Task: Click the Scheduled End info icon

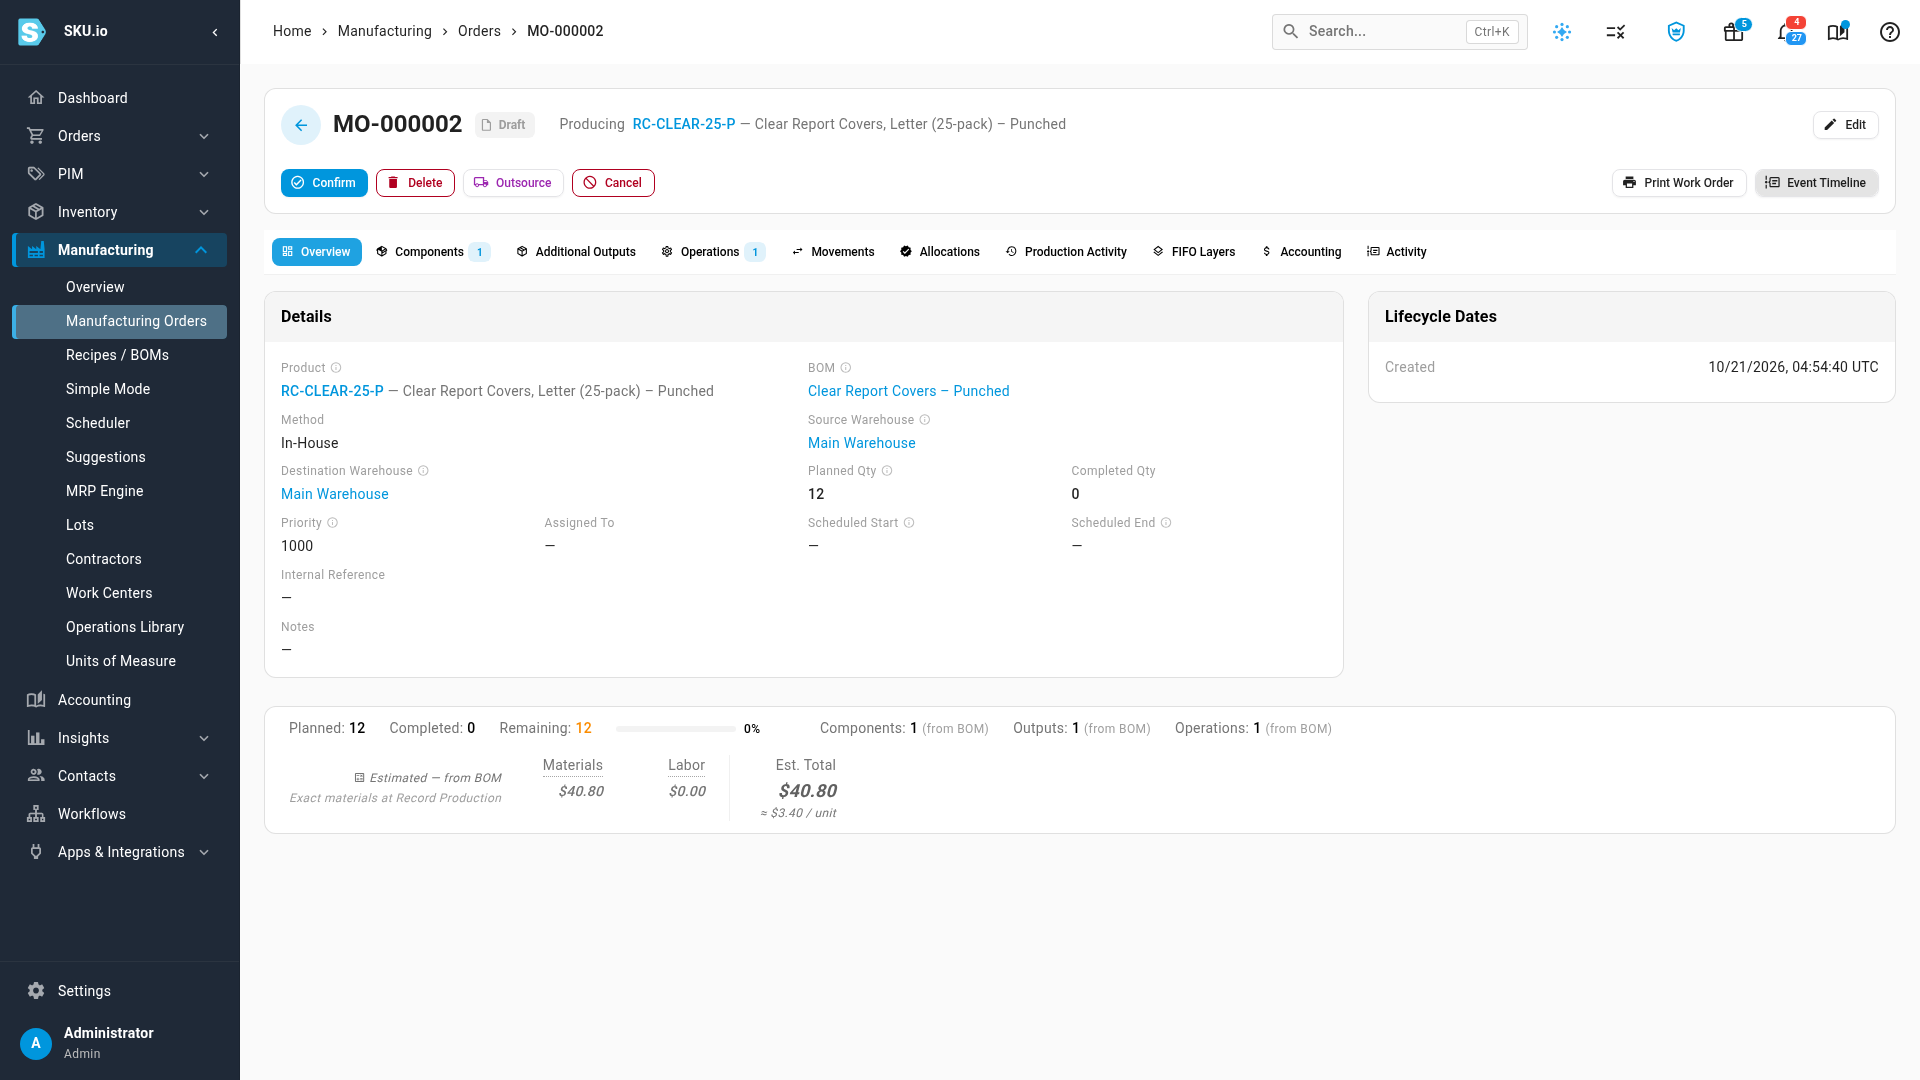Action: [1166, 523]
